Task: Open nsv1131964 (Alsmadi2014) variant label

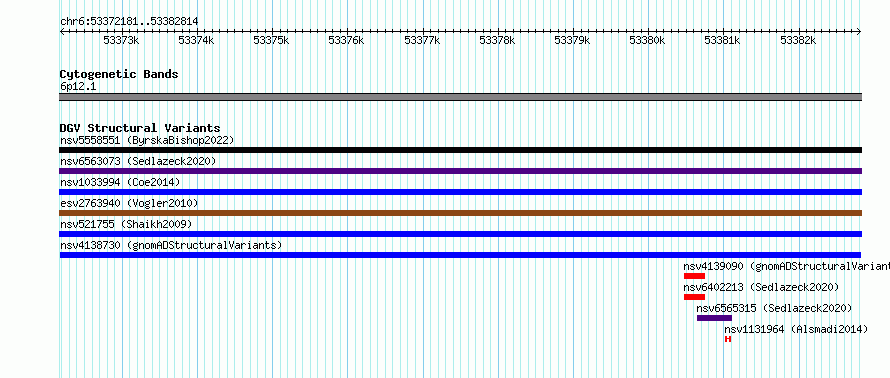Action: tap(796, 329)
